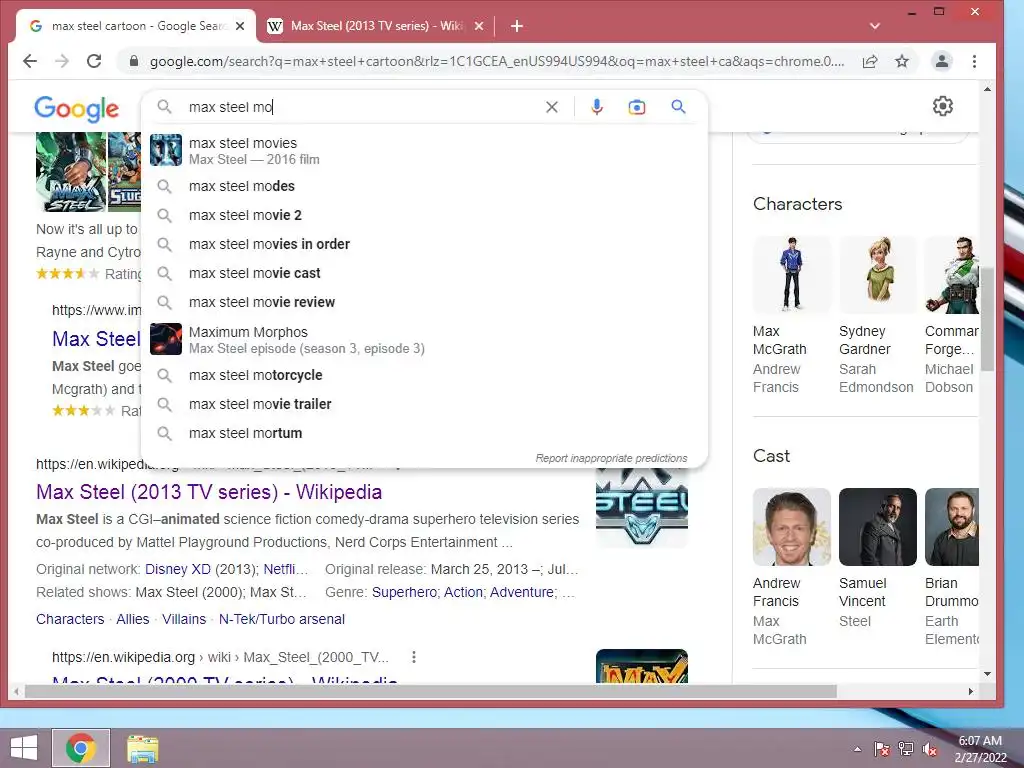Image resolution: width=1024 pixels, height=768 pixels.
Task: Select Sydney Gardner character card
Action: tap(878, 315)
